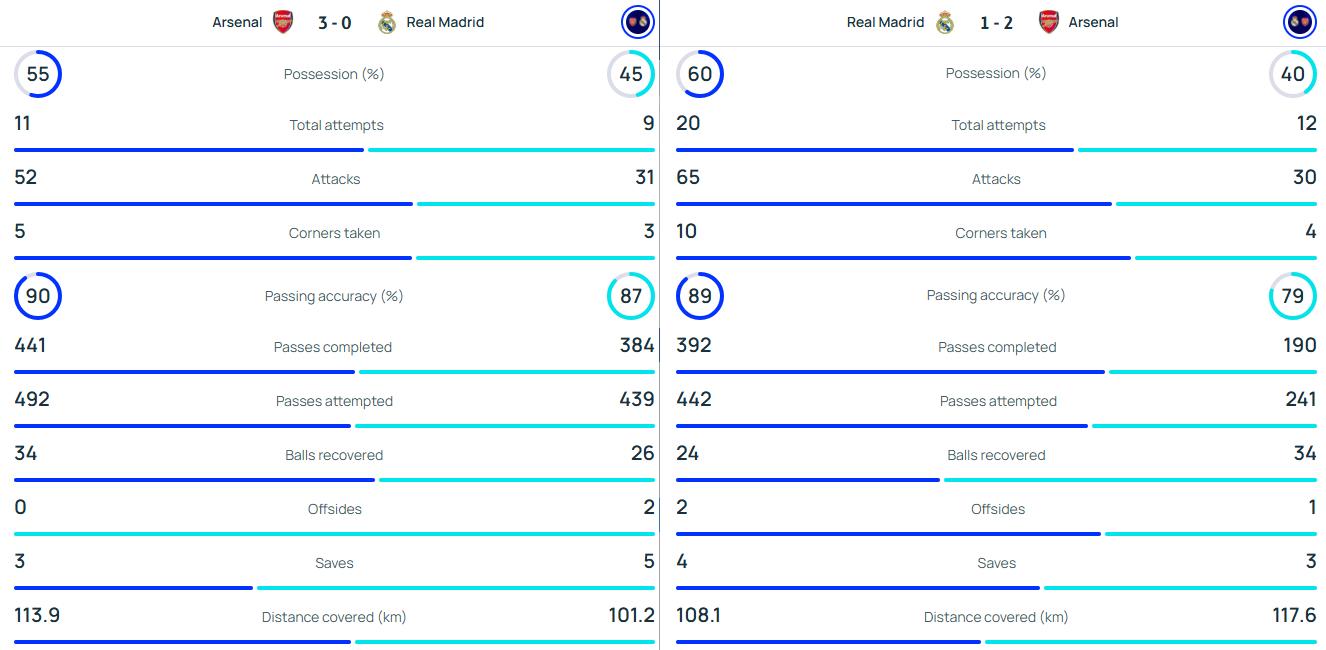This screenshot has width=1326, height=650.
Task: Select the passing accuracy ring showing 90
Action: point(38,296)
